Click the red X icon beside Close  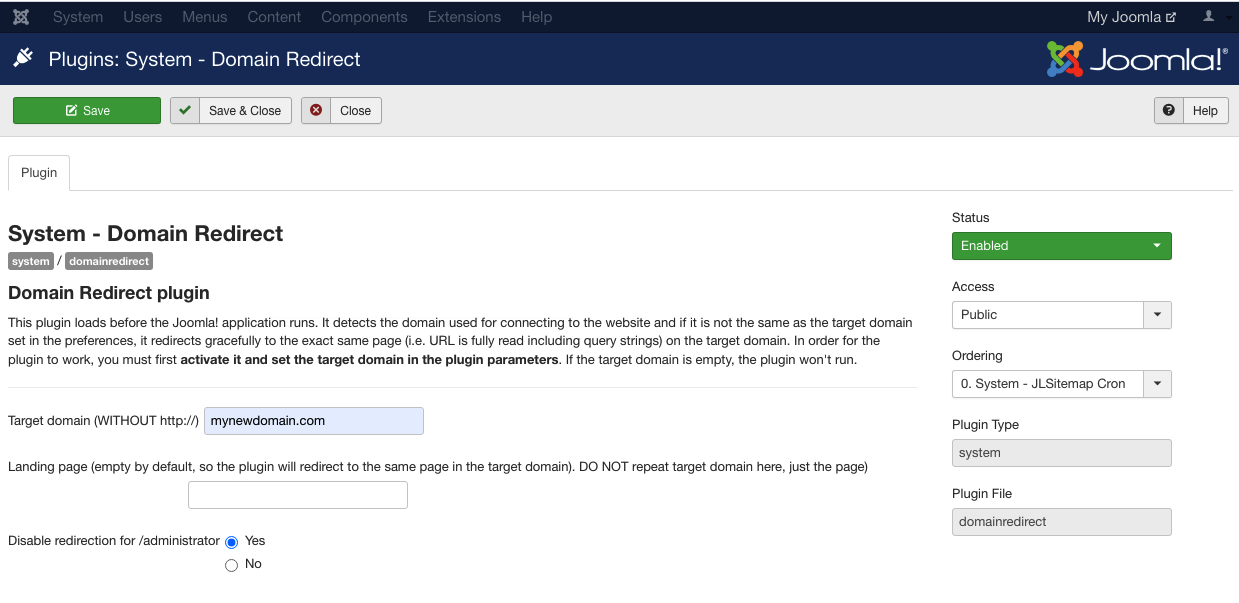317,111
